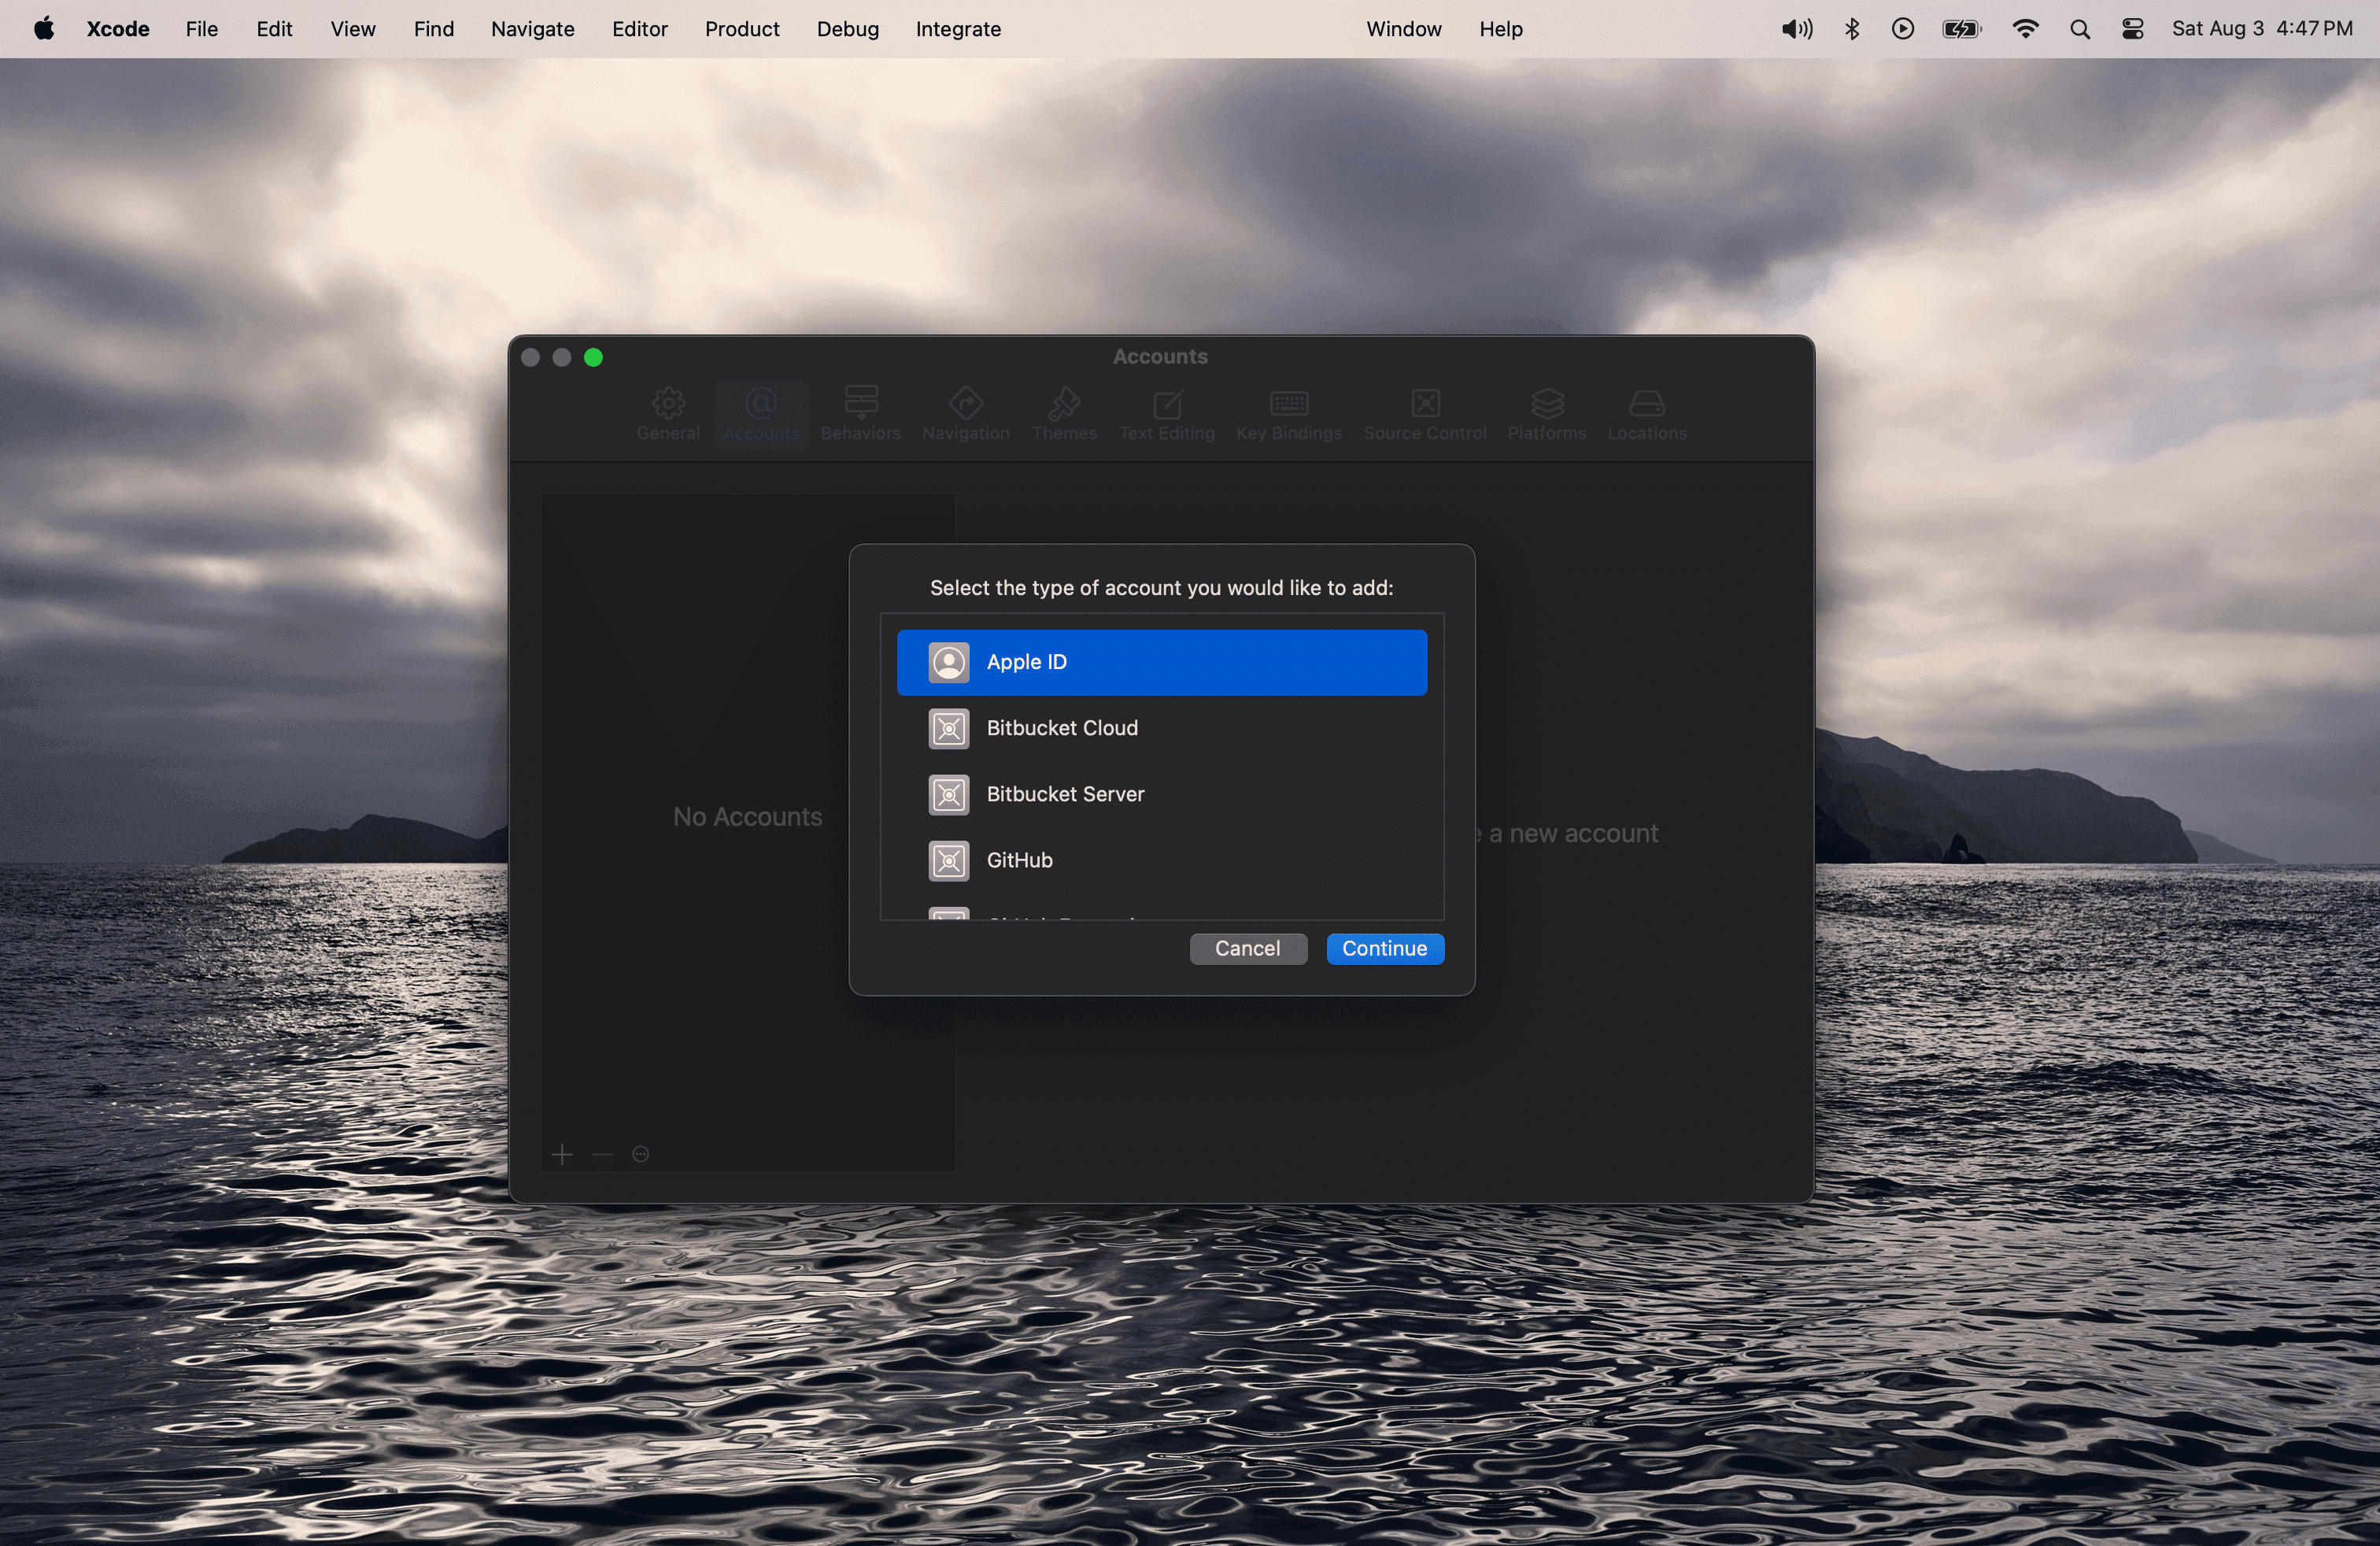Click the Continue button
The width and height of the screenshot is (2380, 1546).
tap(1384, 948)
